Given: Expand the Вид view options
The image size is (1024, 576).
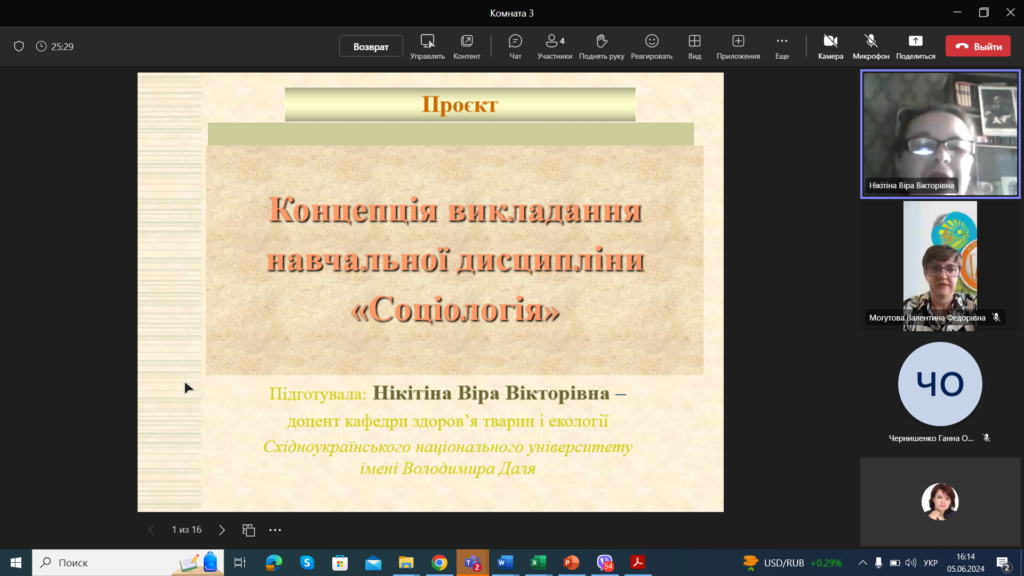Looking at the screenshot, I should [x=694, y=46].
